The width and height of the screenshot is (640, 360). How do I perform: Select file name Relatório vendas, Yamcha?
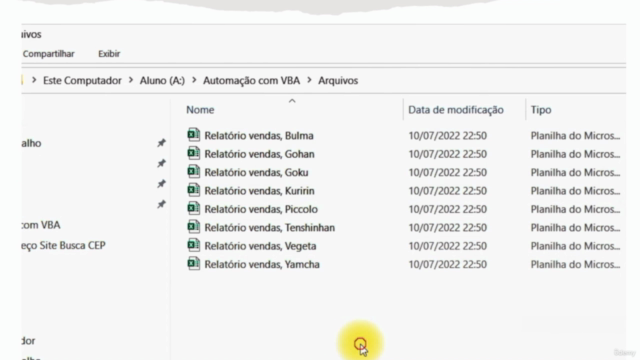pyautogui.click(x=262, y=264)
